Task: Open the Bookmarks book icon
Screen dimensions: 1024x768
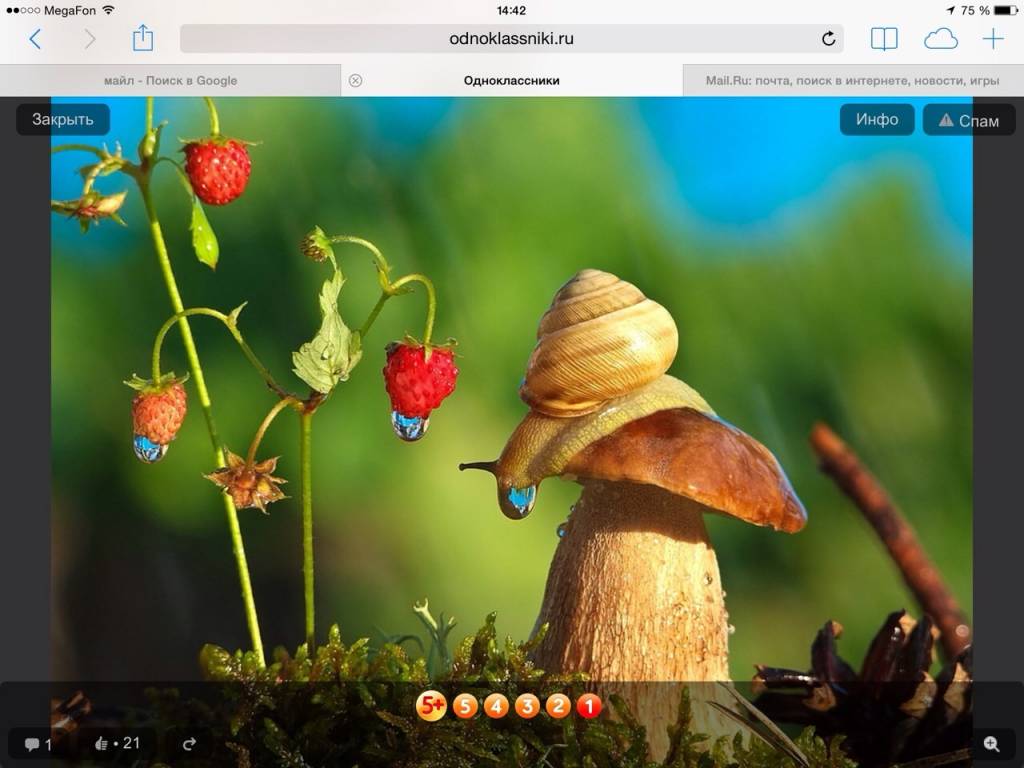Action: (x=884, y=39)
